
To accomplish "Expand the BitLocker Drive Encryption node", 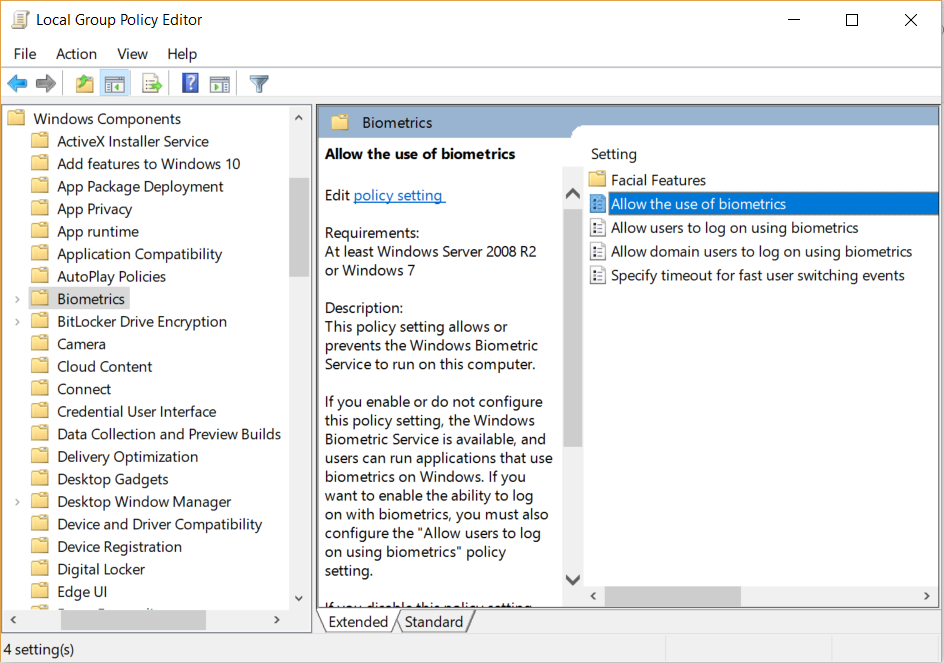I will tap(17, 322).
